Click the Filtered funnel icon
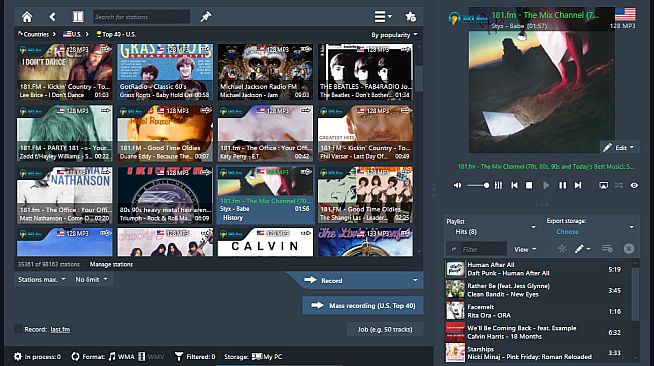This screenshot has height=366, width=654. pos(179,356)
